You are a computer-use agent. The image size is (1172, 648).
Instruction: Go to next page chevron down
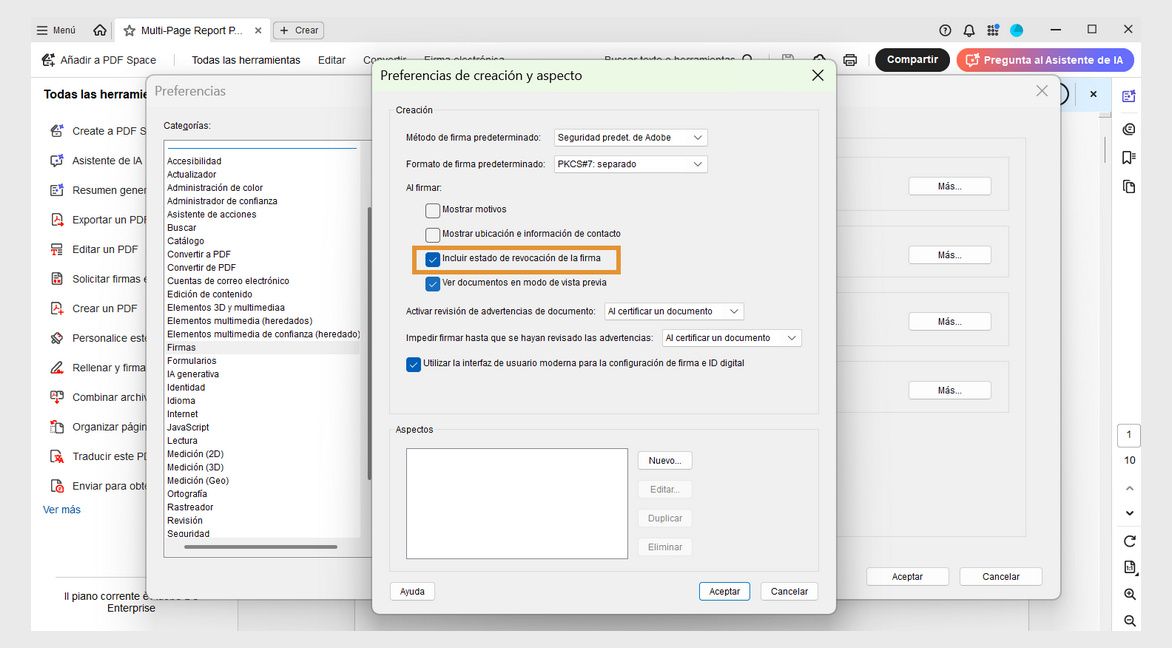tap(1129, 513)
